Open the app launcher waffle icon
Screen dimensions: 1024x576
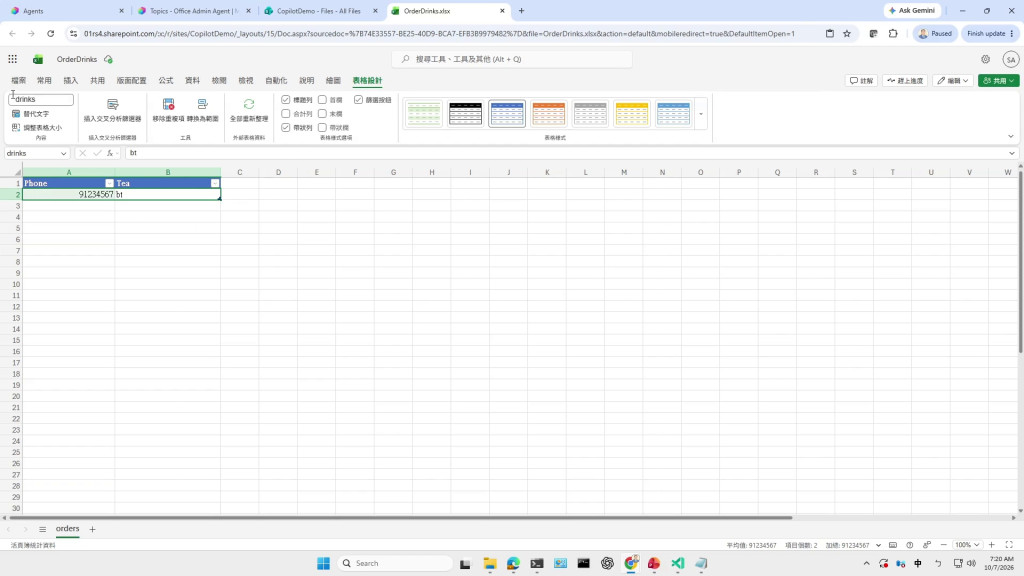(x=12, y=59)
